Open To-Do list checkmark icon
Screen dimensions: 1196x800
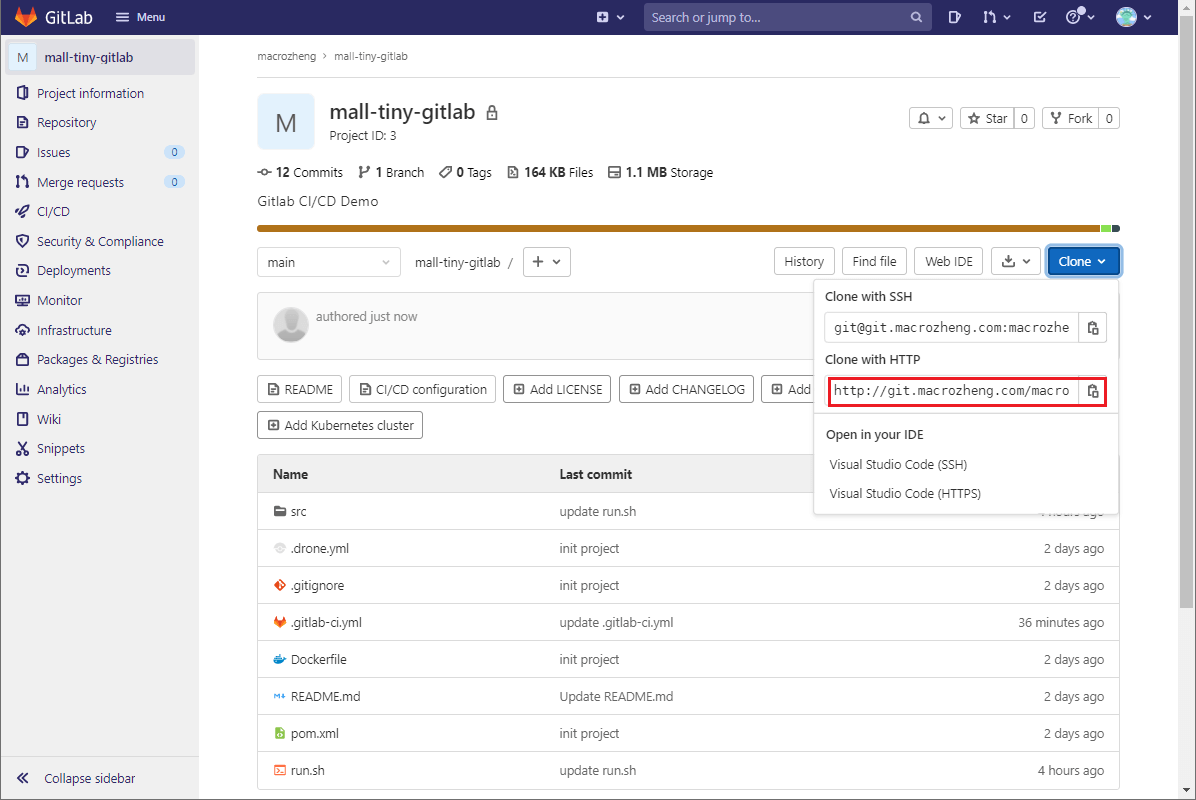[1040, 17]
